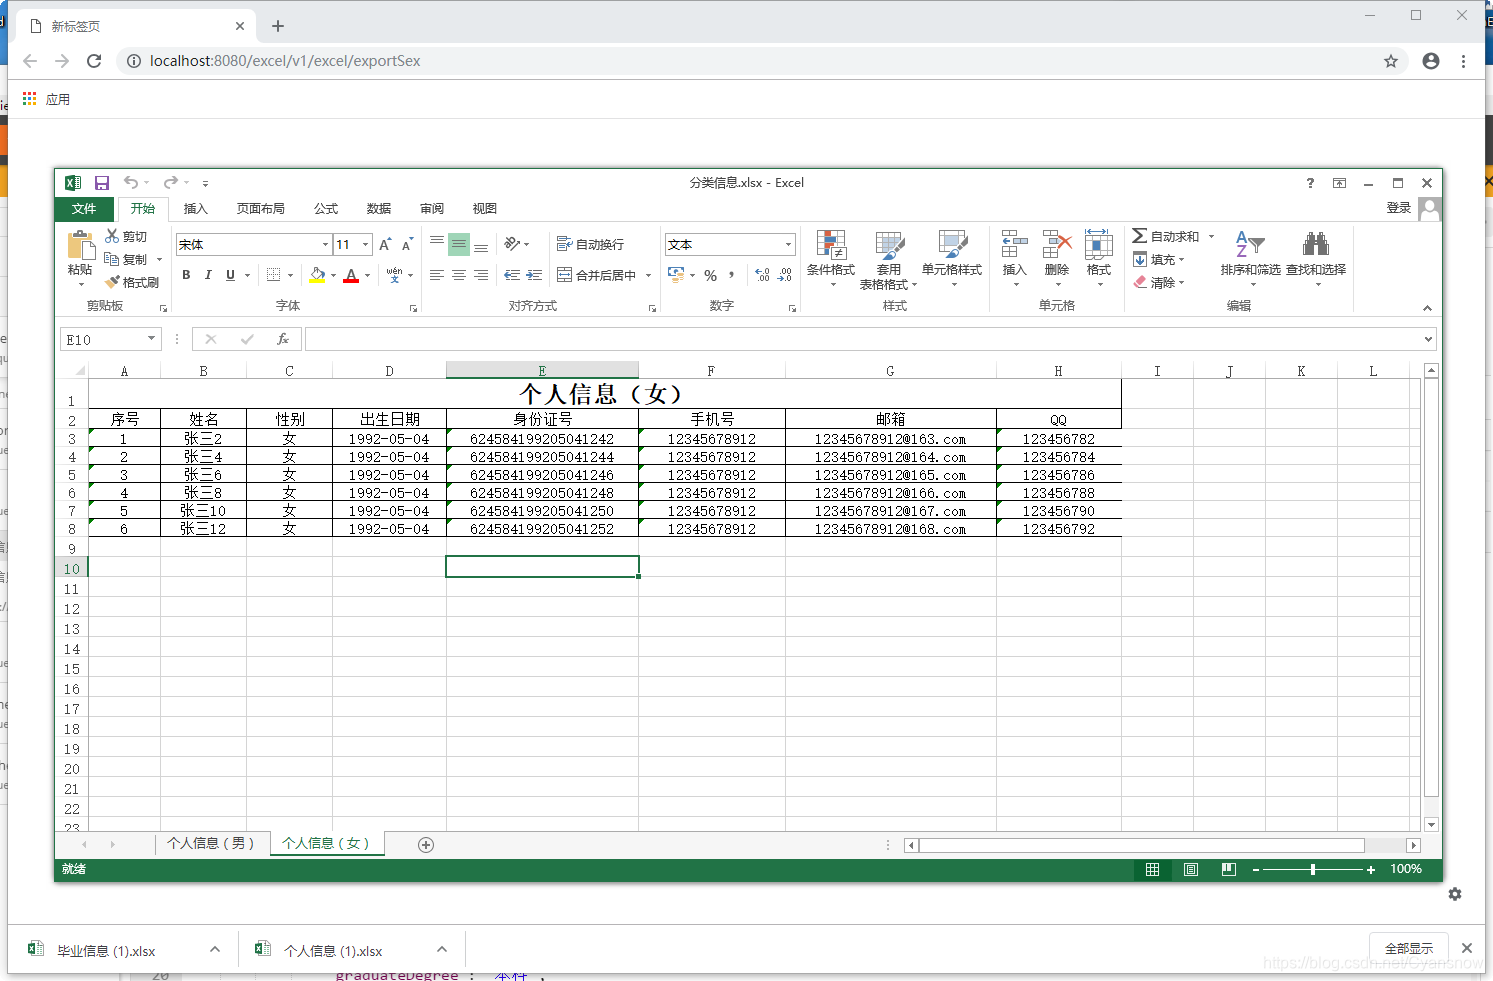
Task: Expand the Name Box dropdown for E10
Action: [x=151, y=339]
